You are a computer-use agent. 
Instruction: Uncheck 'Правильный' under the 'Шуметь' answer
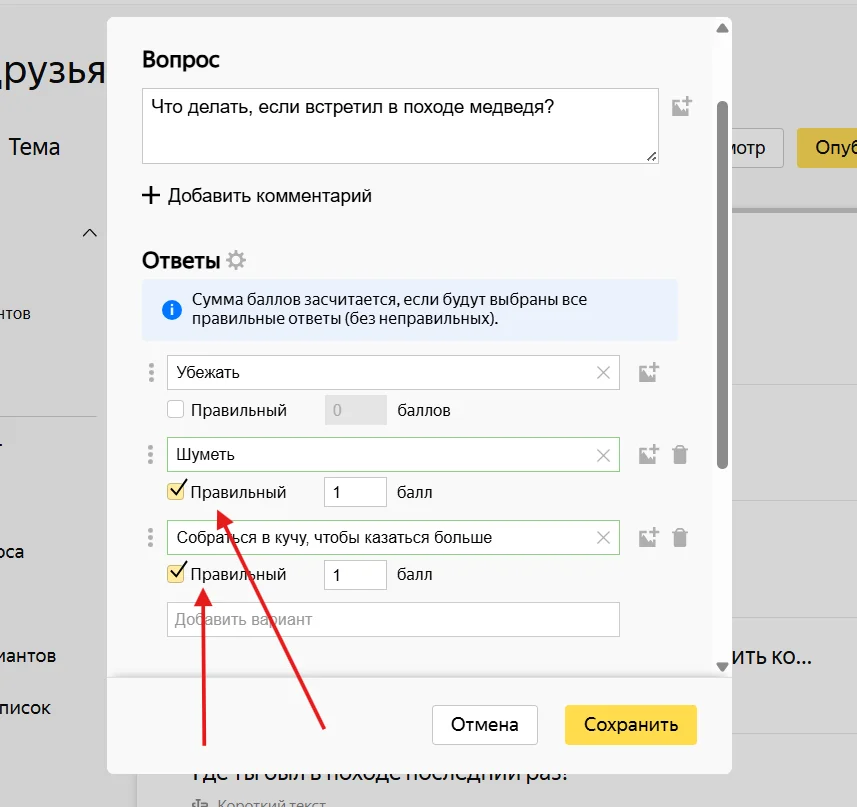pyautogui.click(x=176, y=492)
